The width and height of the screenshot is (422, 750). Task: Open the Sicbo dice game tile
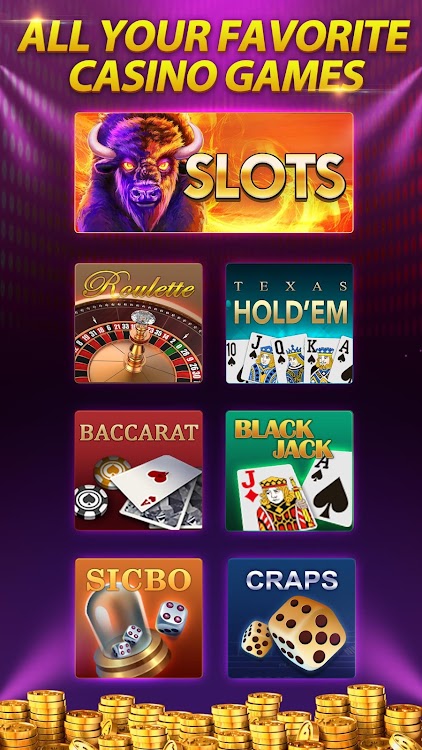pyautogui.click(x=139, y=618)
